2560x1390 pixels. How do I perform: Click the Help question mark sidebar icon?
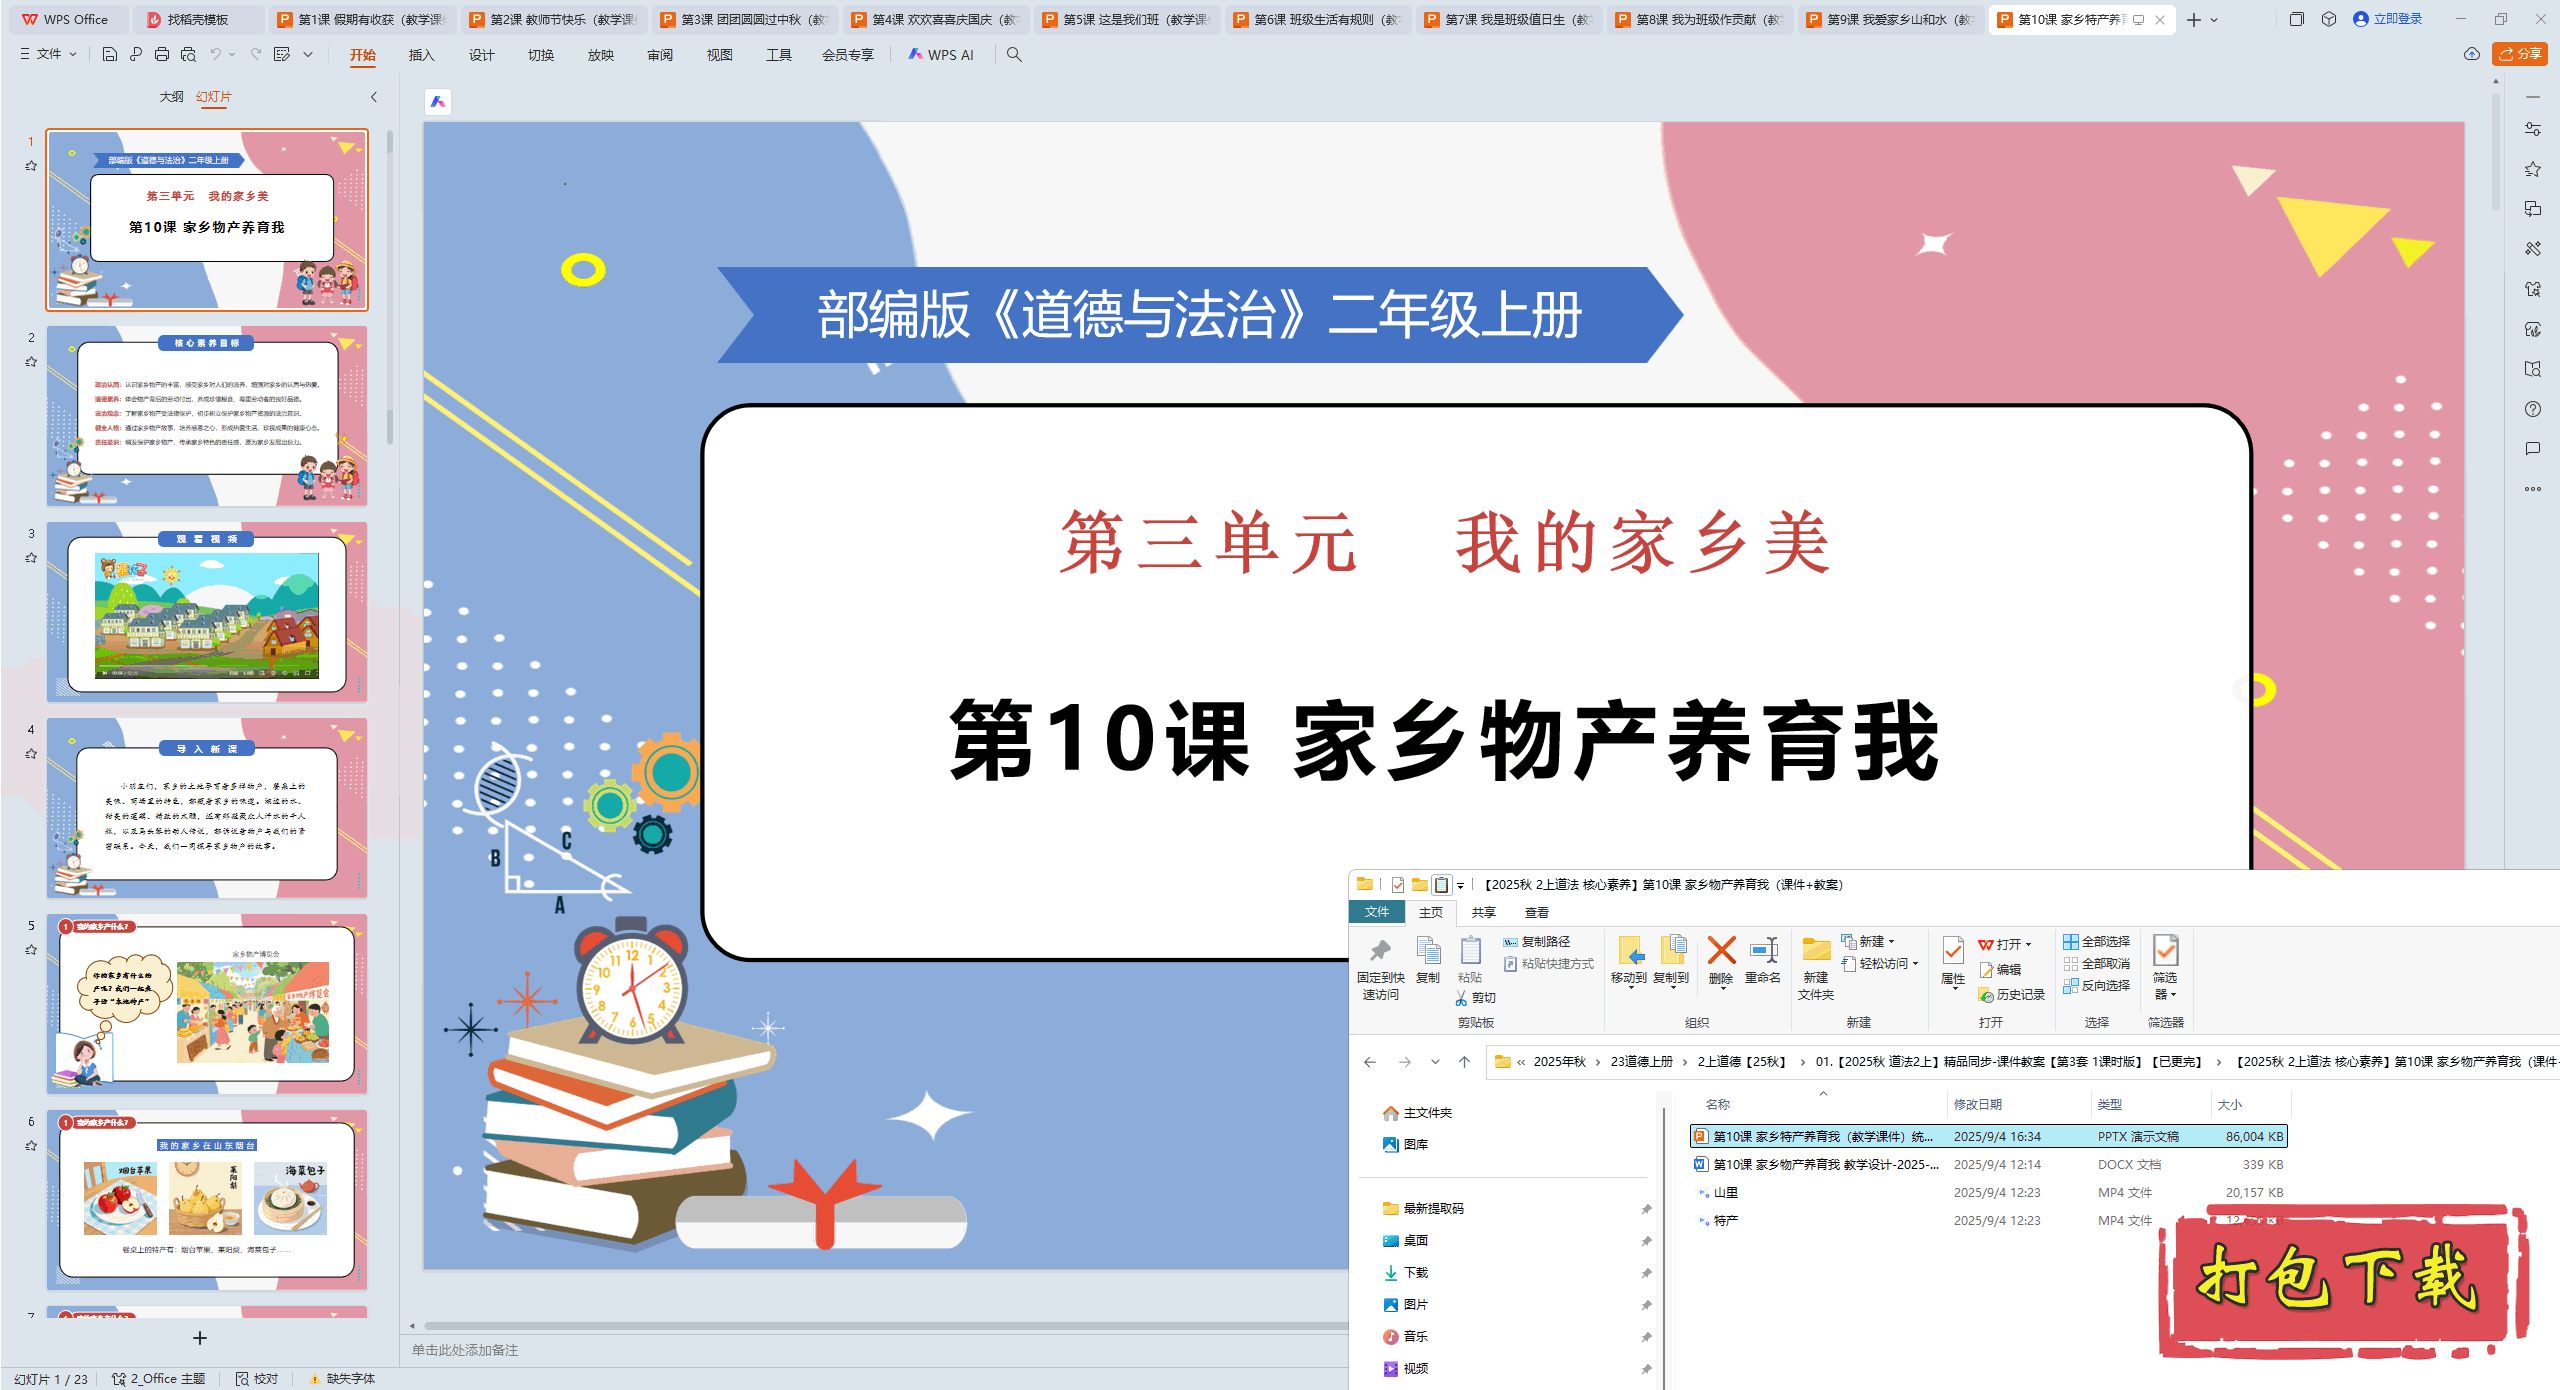pos(2532,409)
